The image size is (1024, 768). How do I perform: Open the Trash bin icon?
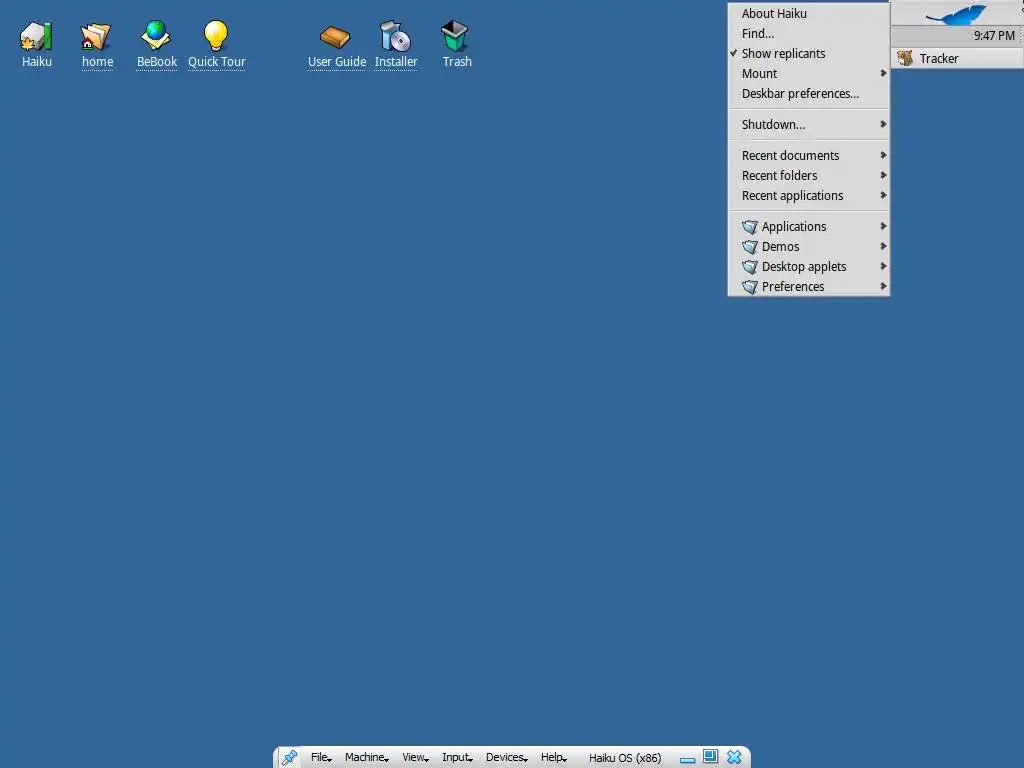[455, 36]
